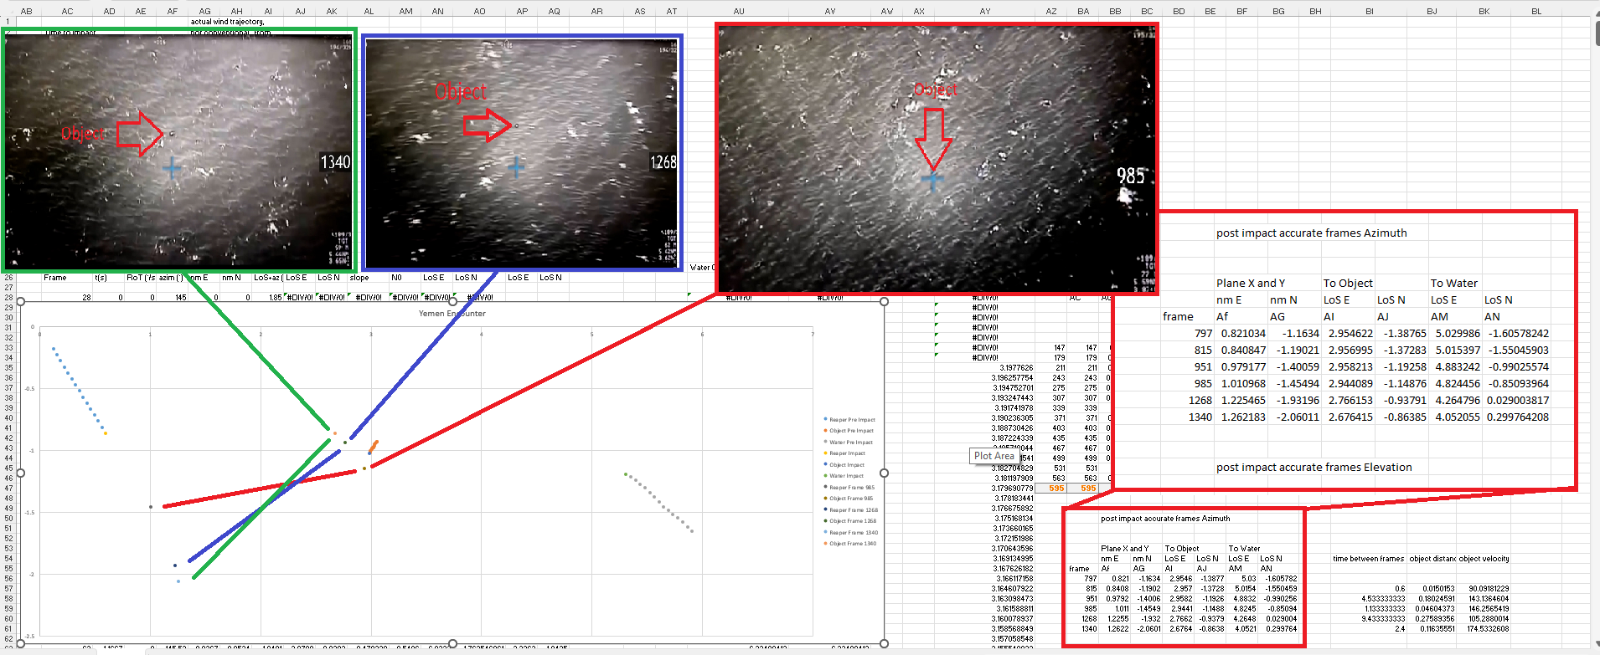
Task: Select 'Object Impact' legend entry
Action: [846, 465]
